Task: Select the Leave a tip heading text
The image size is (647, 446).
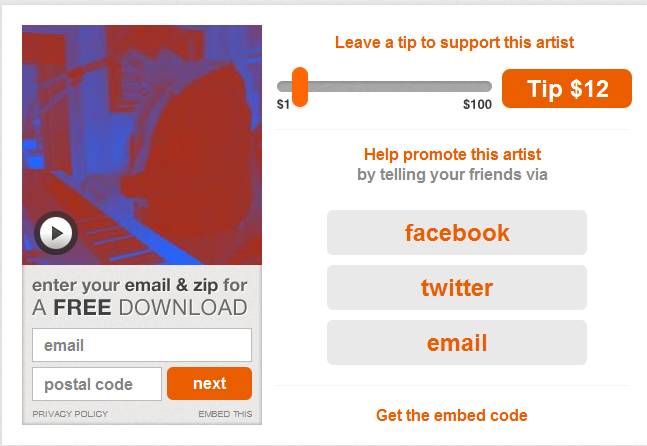Action: pos(455,43)
